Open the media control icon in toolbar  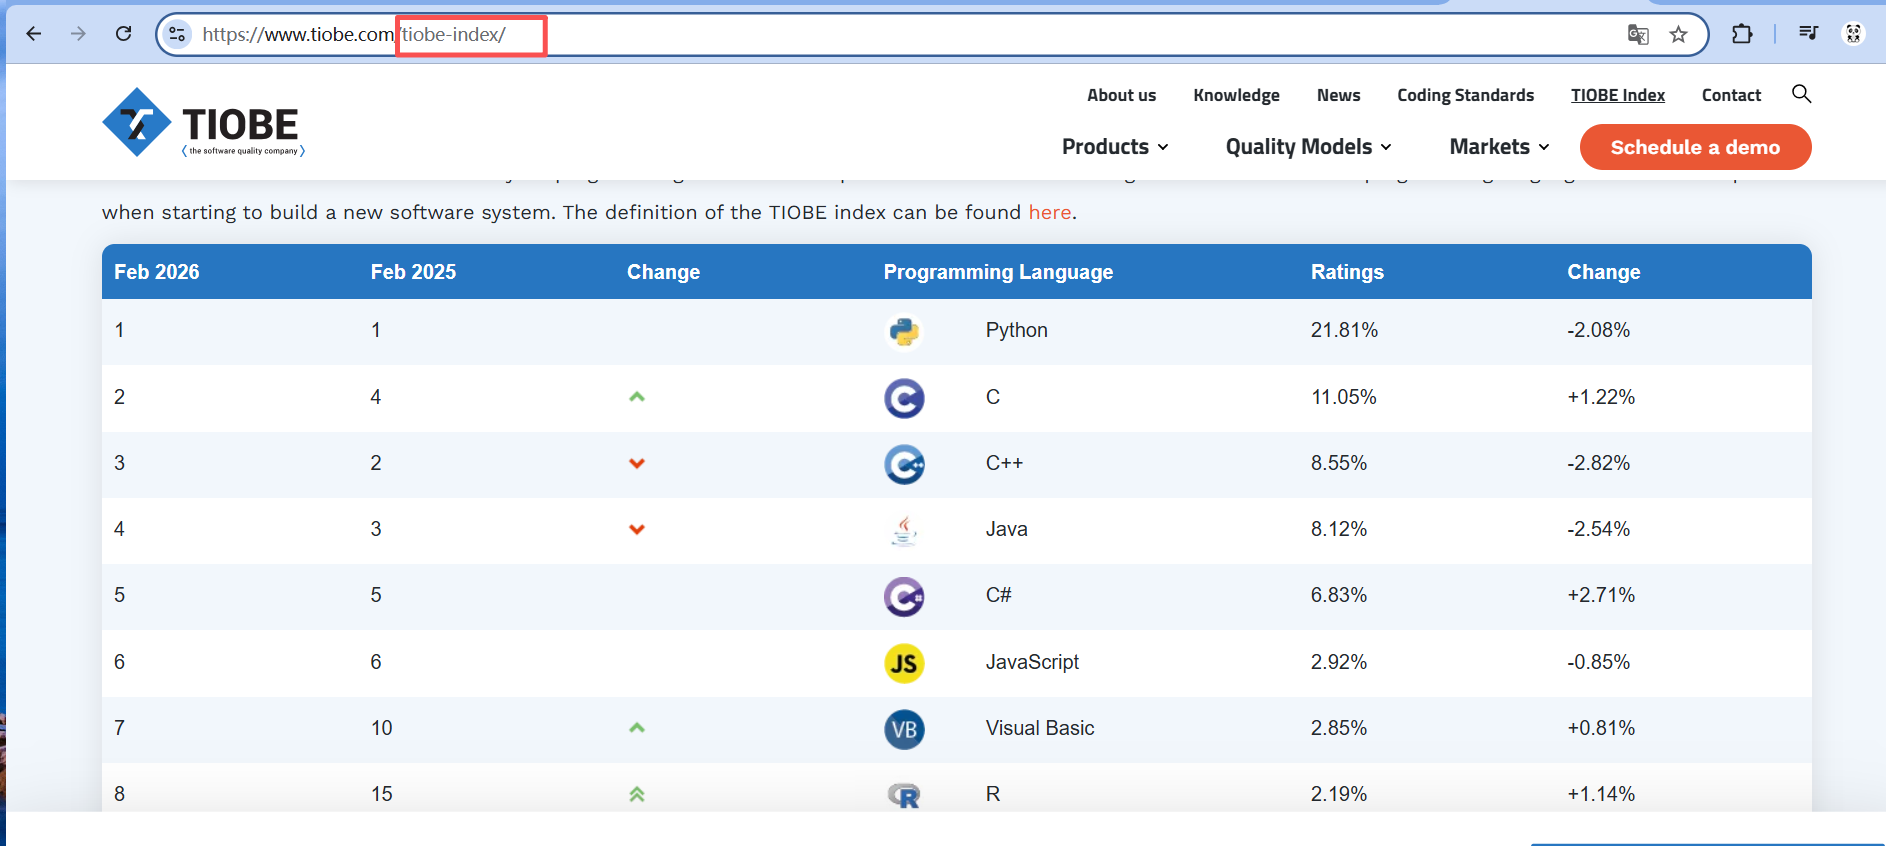[x=1808, y=34]
